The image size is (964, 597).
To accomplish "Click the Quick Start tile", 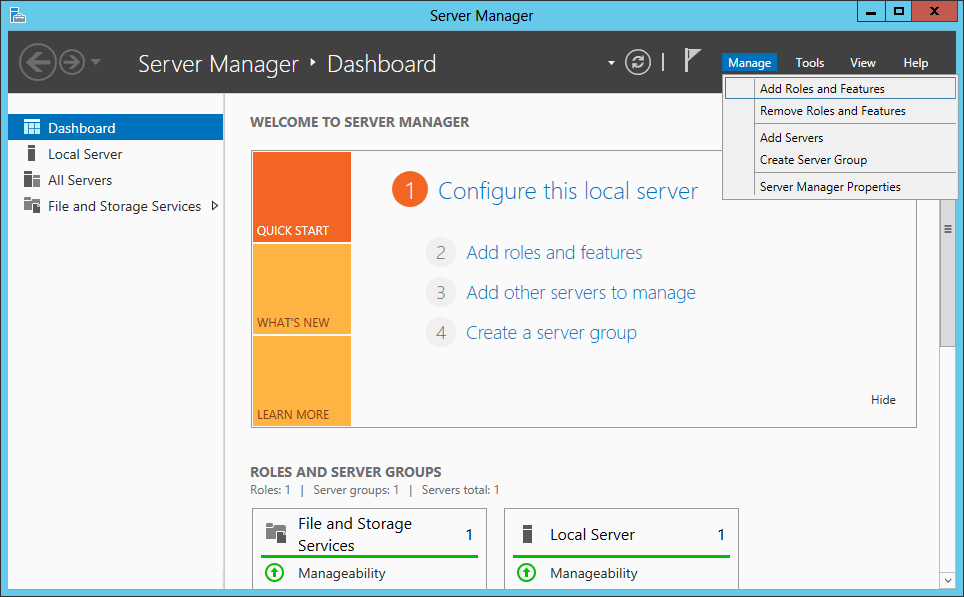I will tap(302, 197).
